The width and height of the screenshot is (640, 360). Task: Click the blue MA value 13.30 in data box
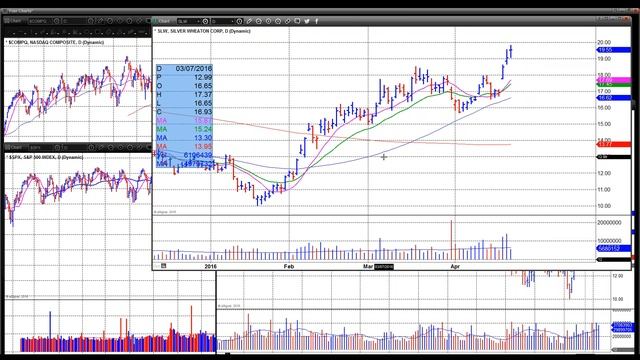pyautogui.click(x=203, y=138)
